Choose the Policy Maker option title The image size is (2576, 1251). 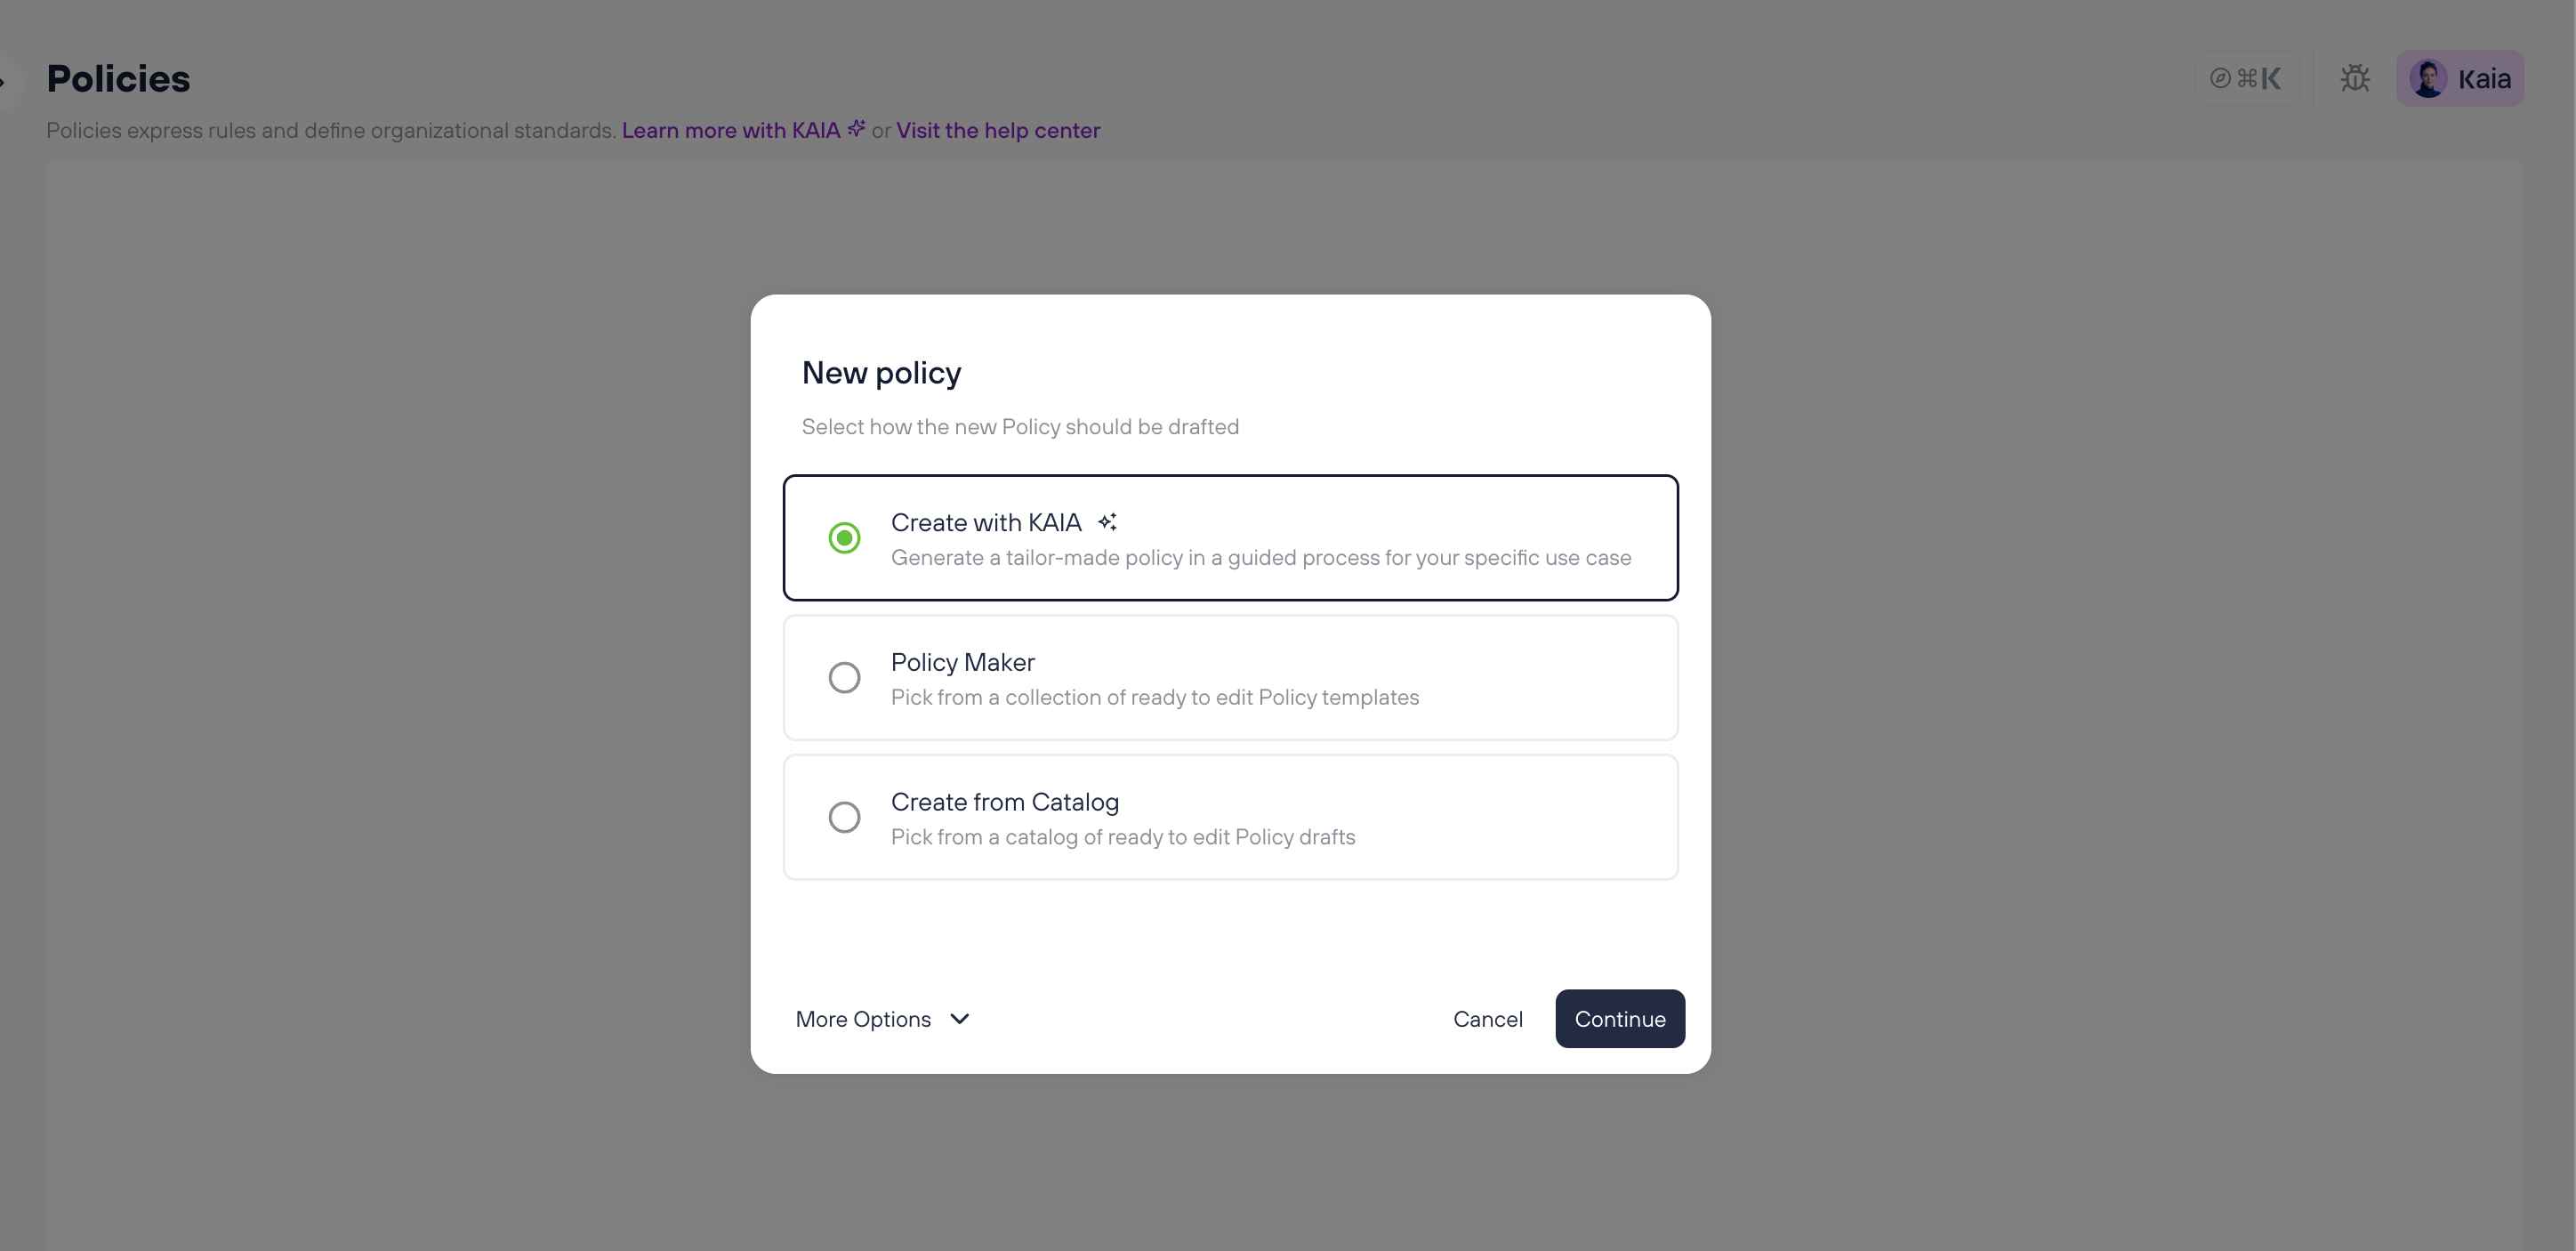tap(962, 662)
